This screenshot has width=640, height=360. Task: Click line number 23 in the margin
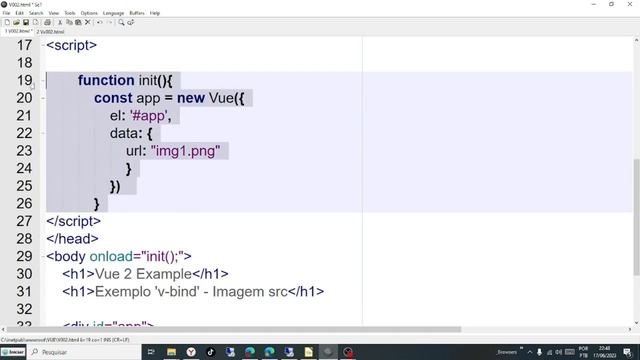point(24,151)
